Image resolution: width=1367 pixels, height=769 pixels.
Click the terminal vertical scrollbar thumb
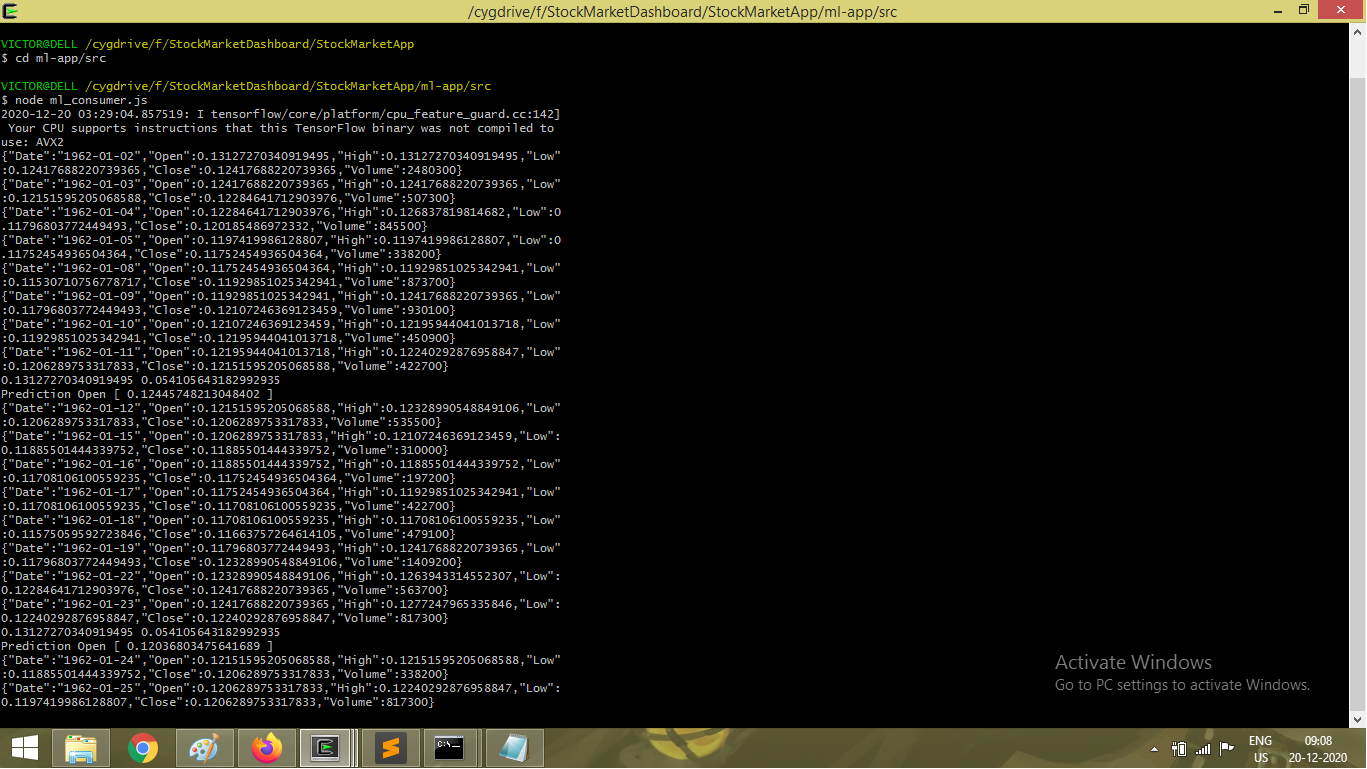pyautogui.click(x=1358, y=396)
